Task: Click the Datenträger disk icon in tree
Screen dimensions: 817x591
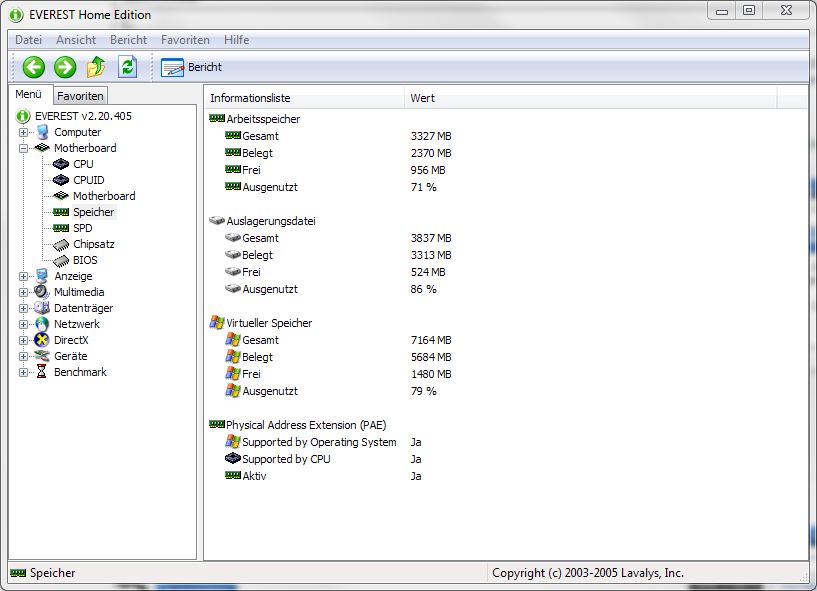Action: (42, 309)
